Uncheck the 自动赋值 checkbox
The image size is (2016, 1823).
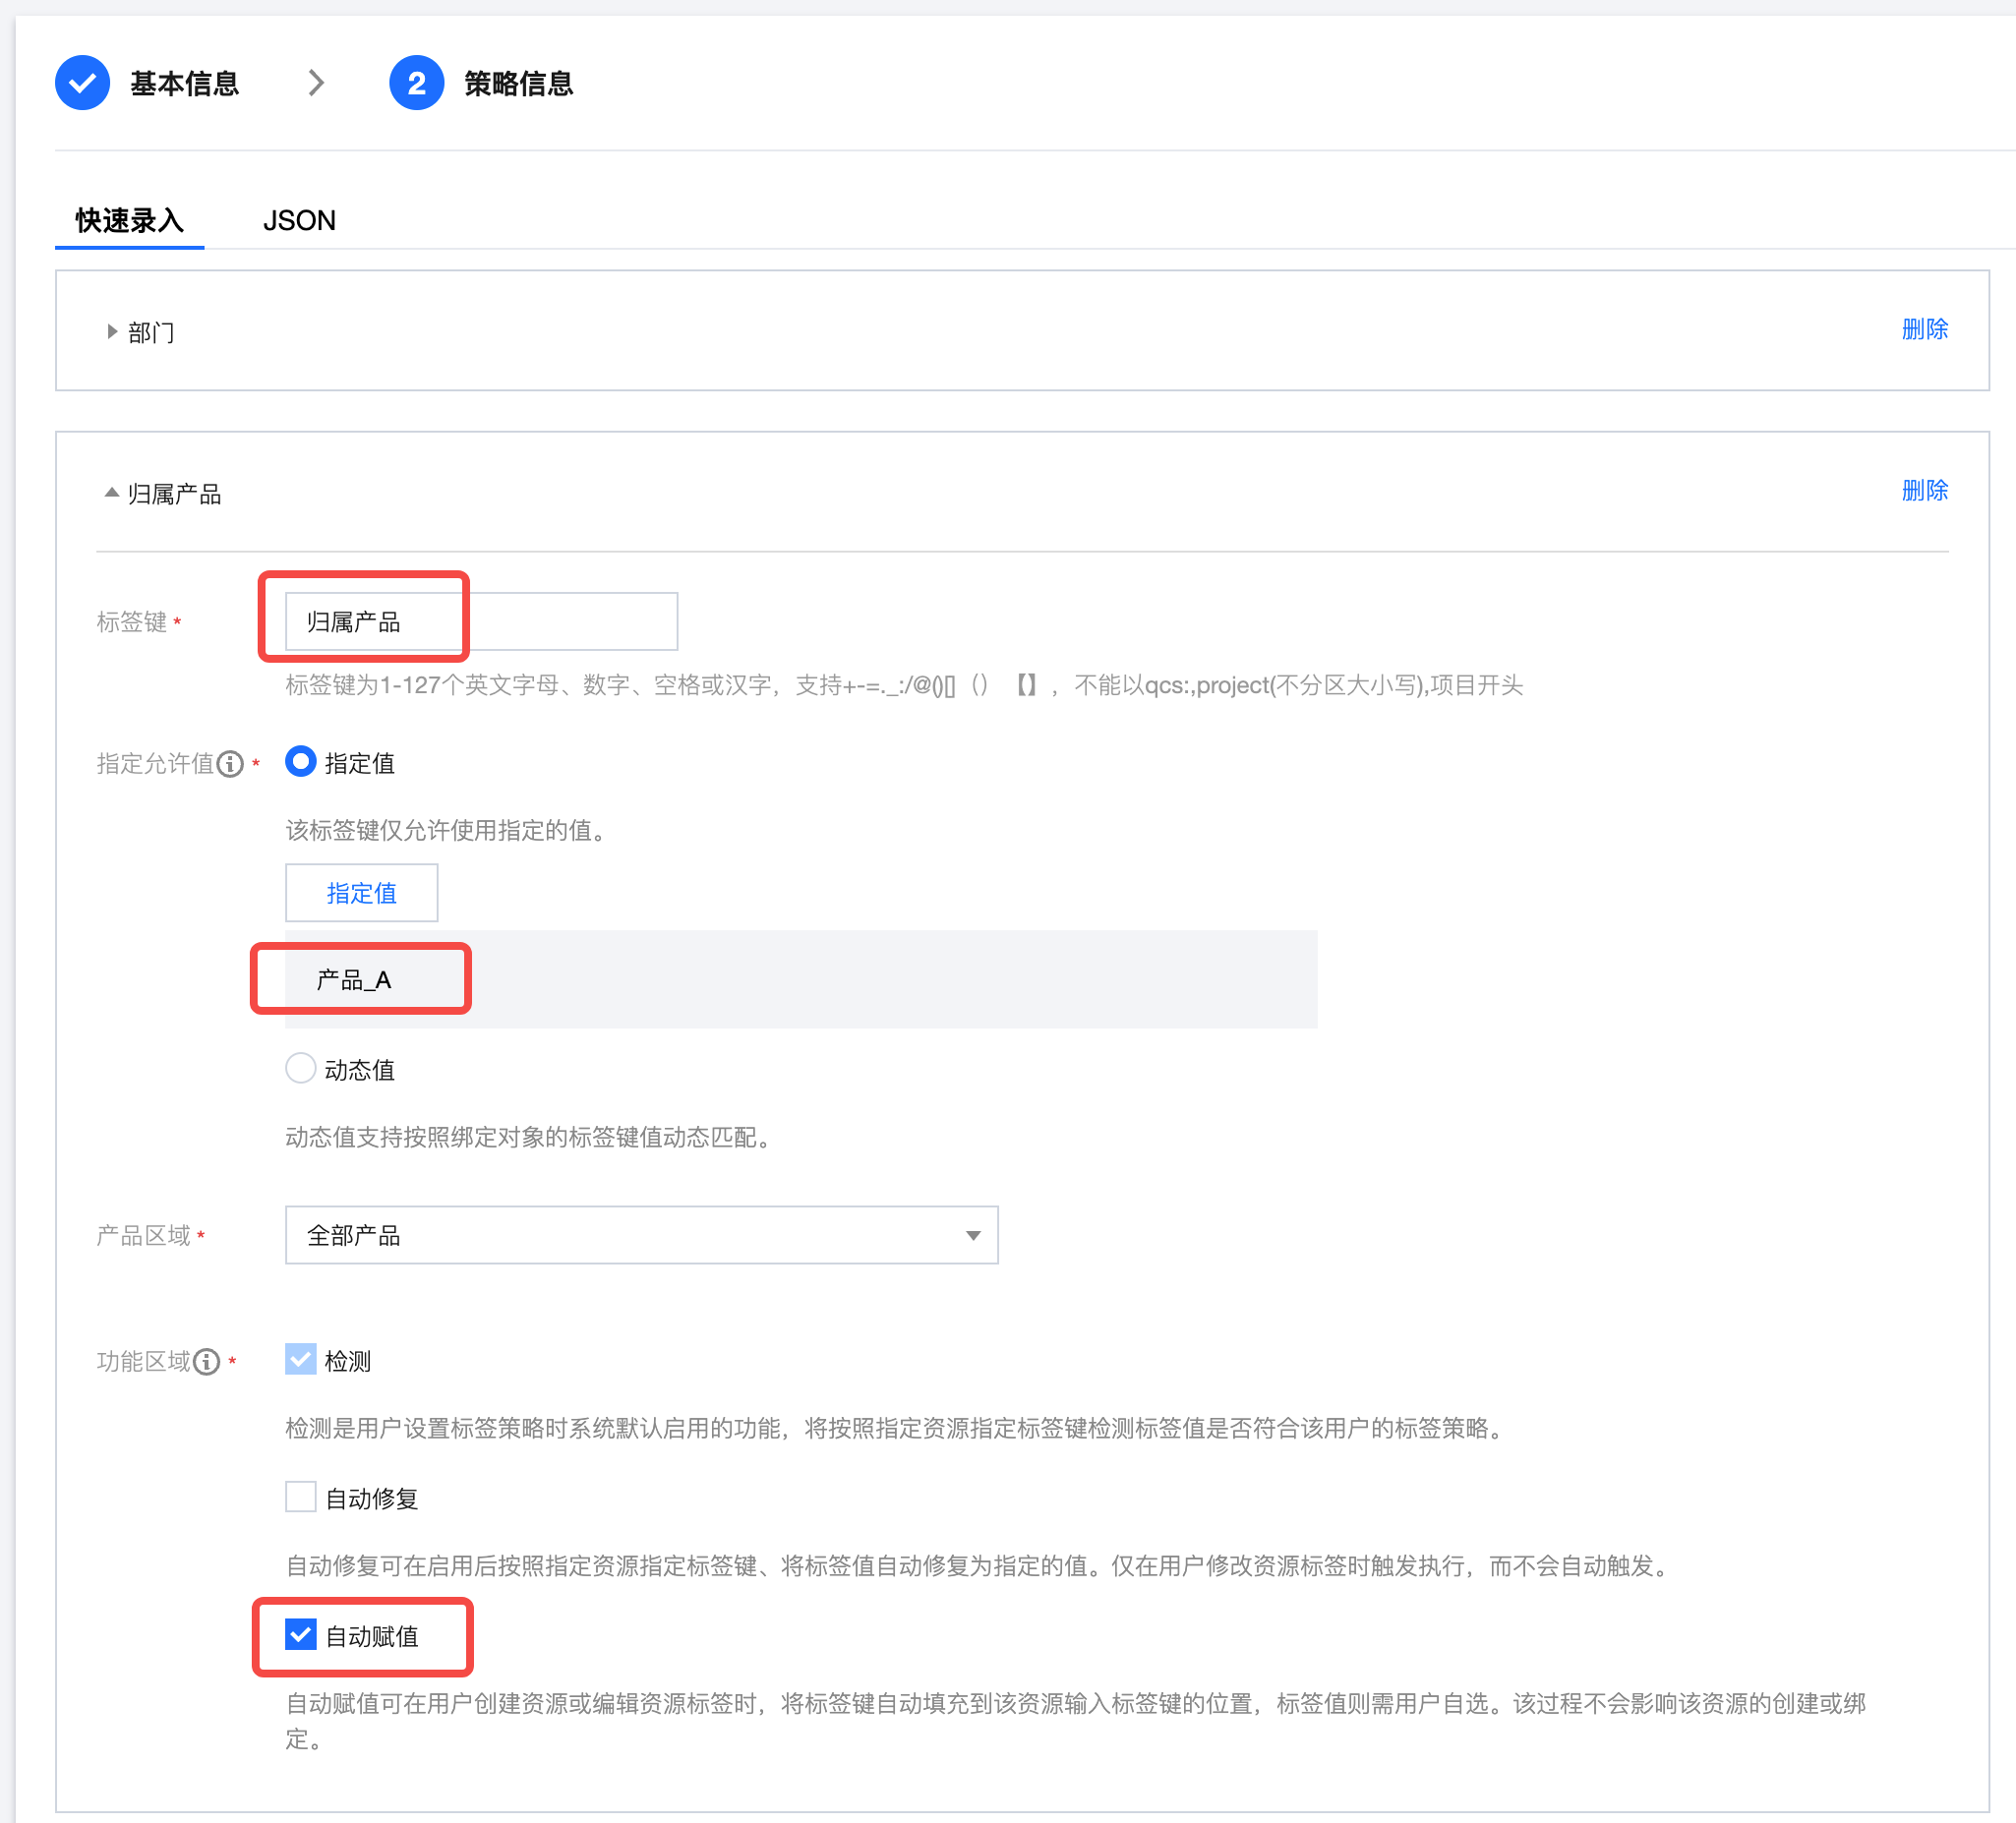point(300,1634)
